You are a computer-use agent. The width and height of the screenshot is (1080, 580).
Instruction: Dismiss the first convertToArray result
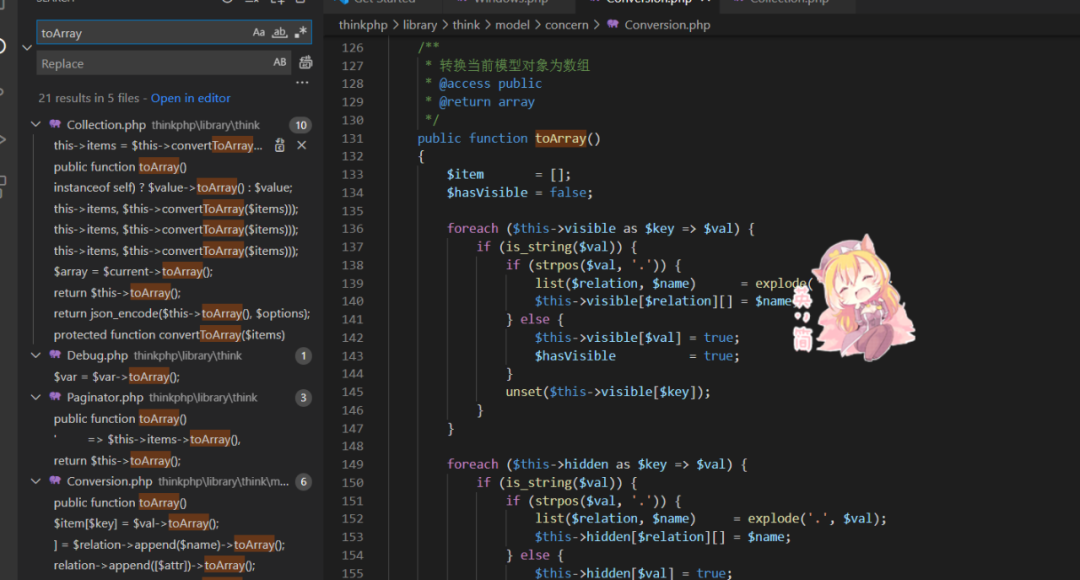(301, 145)
